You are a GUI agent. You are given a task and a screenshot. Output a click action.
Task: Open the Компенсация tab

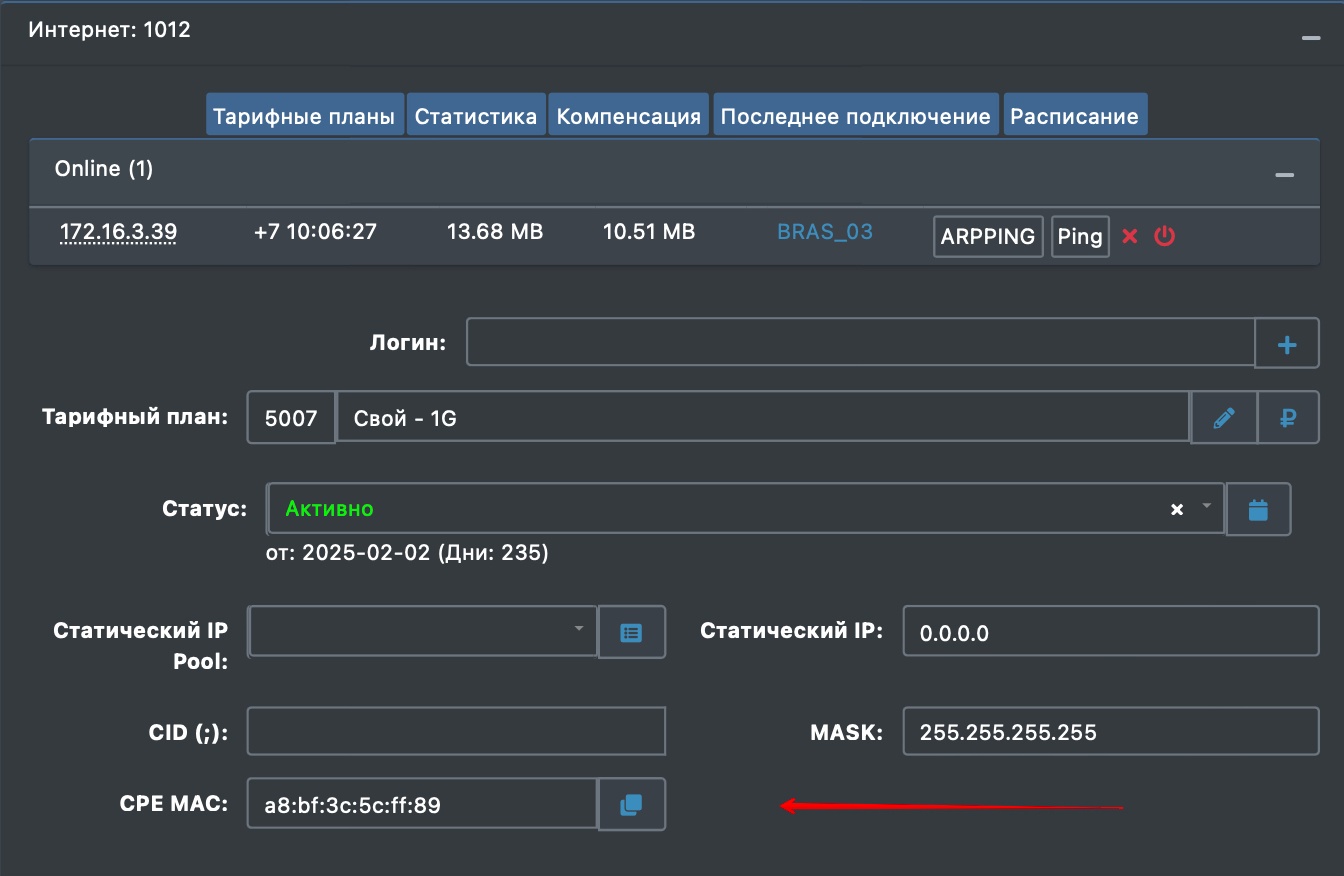pyautogui.click(x=628, y=116)
